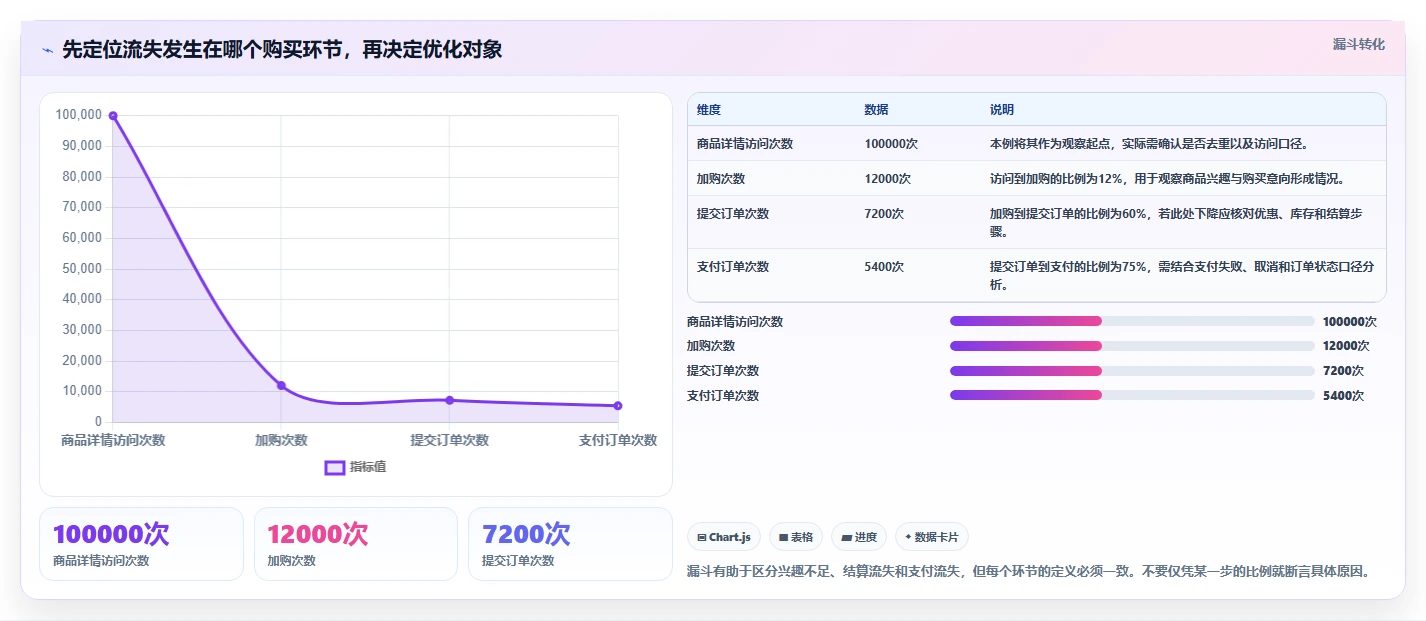Click the chart data point above the 加购次数 axis label
The width and height of the screenshot is (1426, 621).
pyautogui.click(x=281, y=385)
